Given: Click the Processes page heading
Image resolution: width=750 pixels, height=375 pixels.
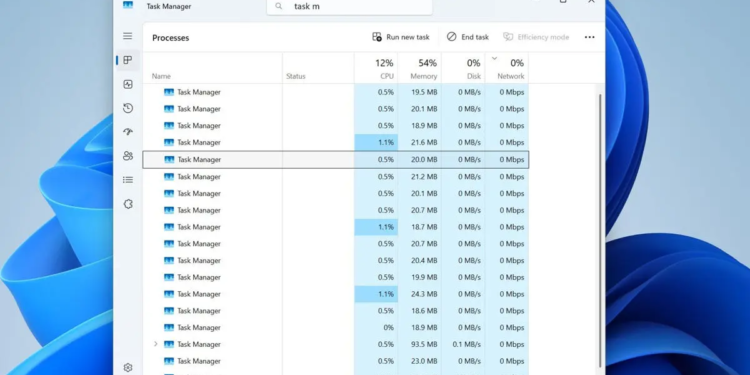Looking at the screenshot, I should [x=171, y=38].
